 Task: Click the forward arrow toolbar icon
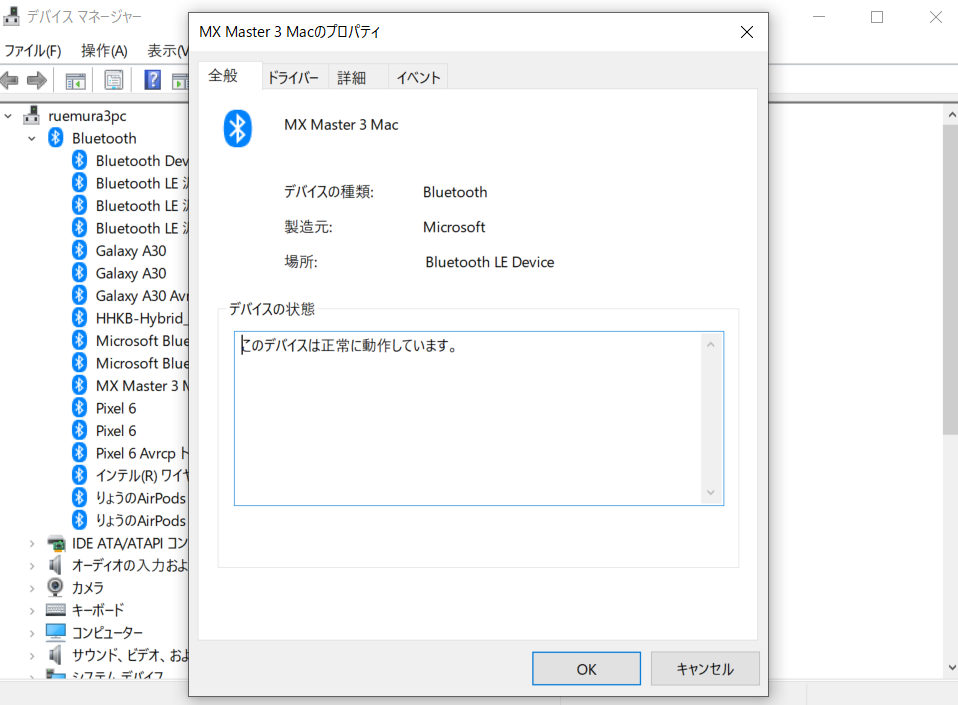(x=37, y=80)
